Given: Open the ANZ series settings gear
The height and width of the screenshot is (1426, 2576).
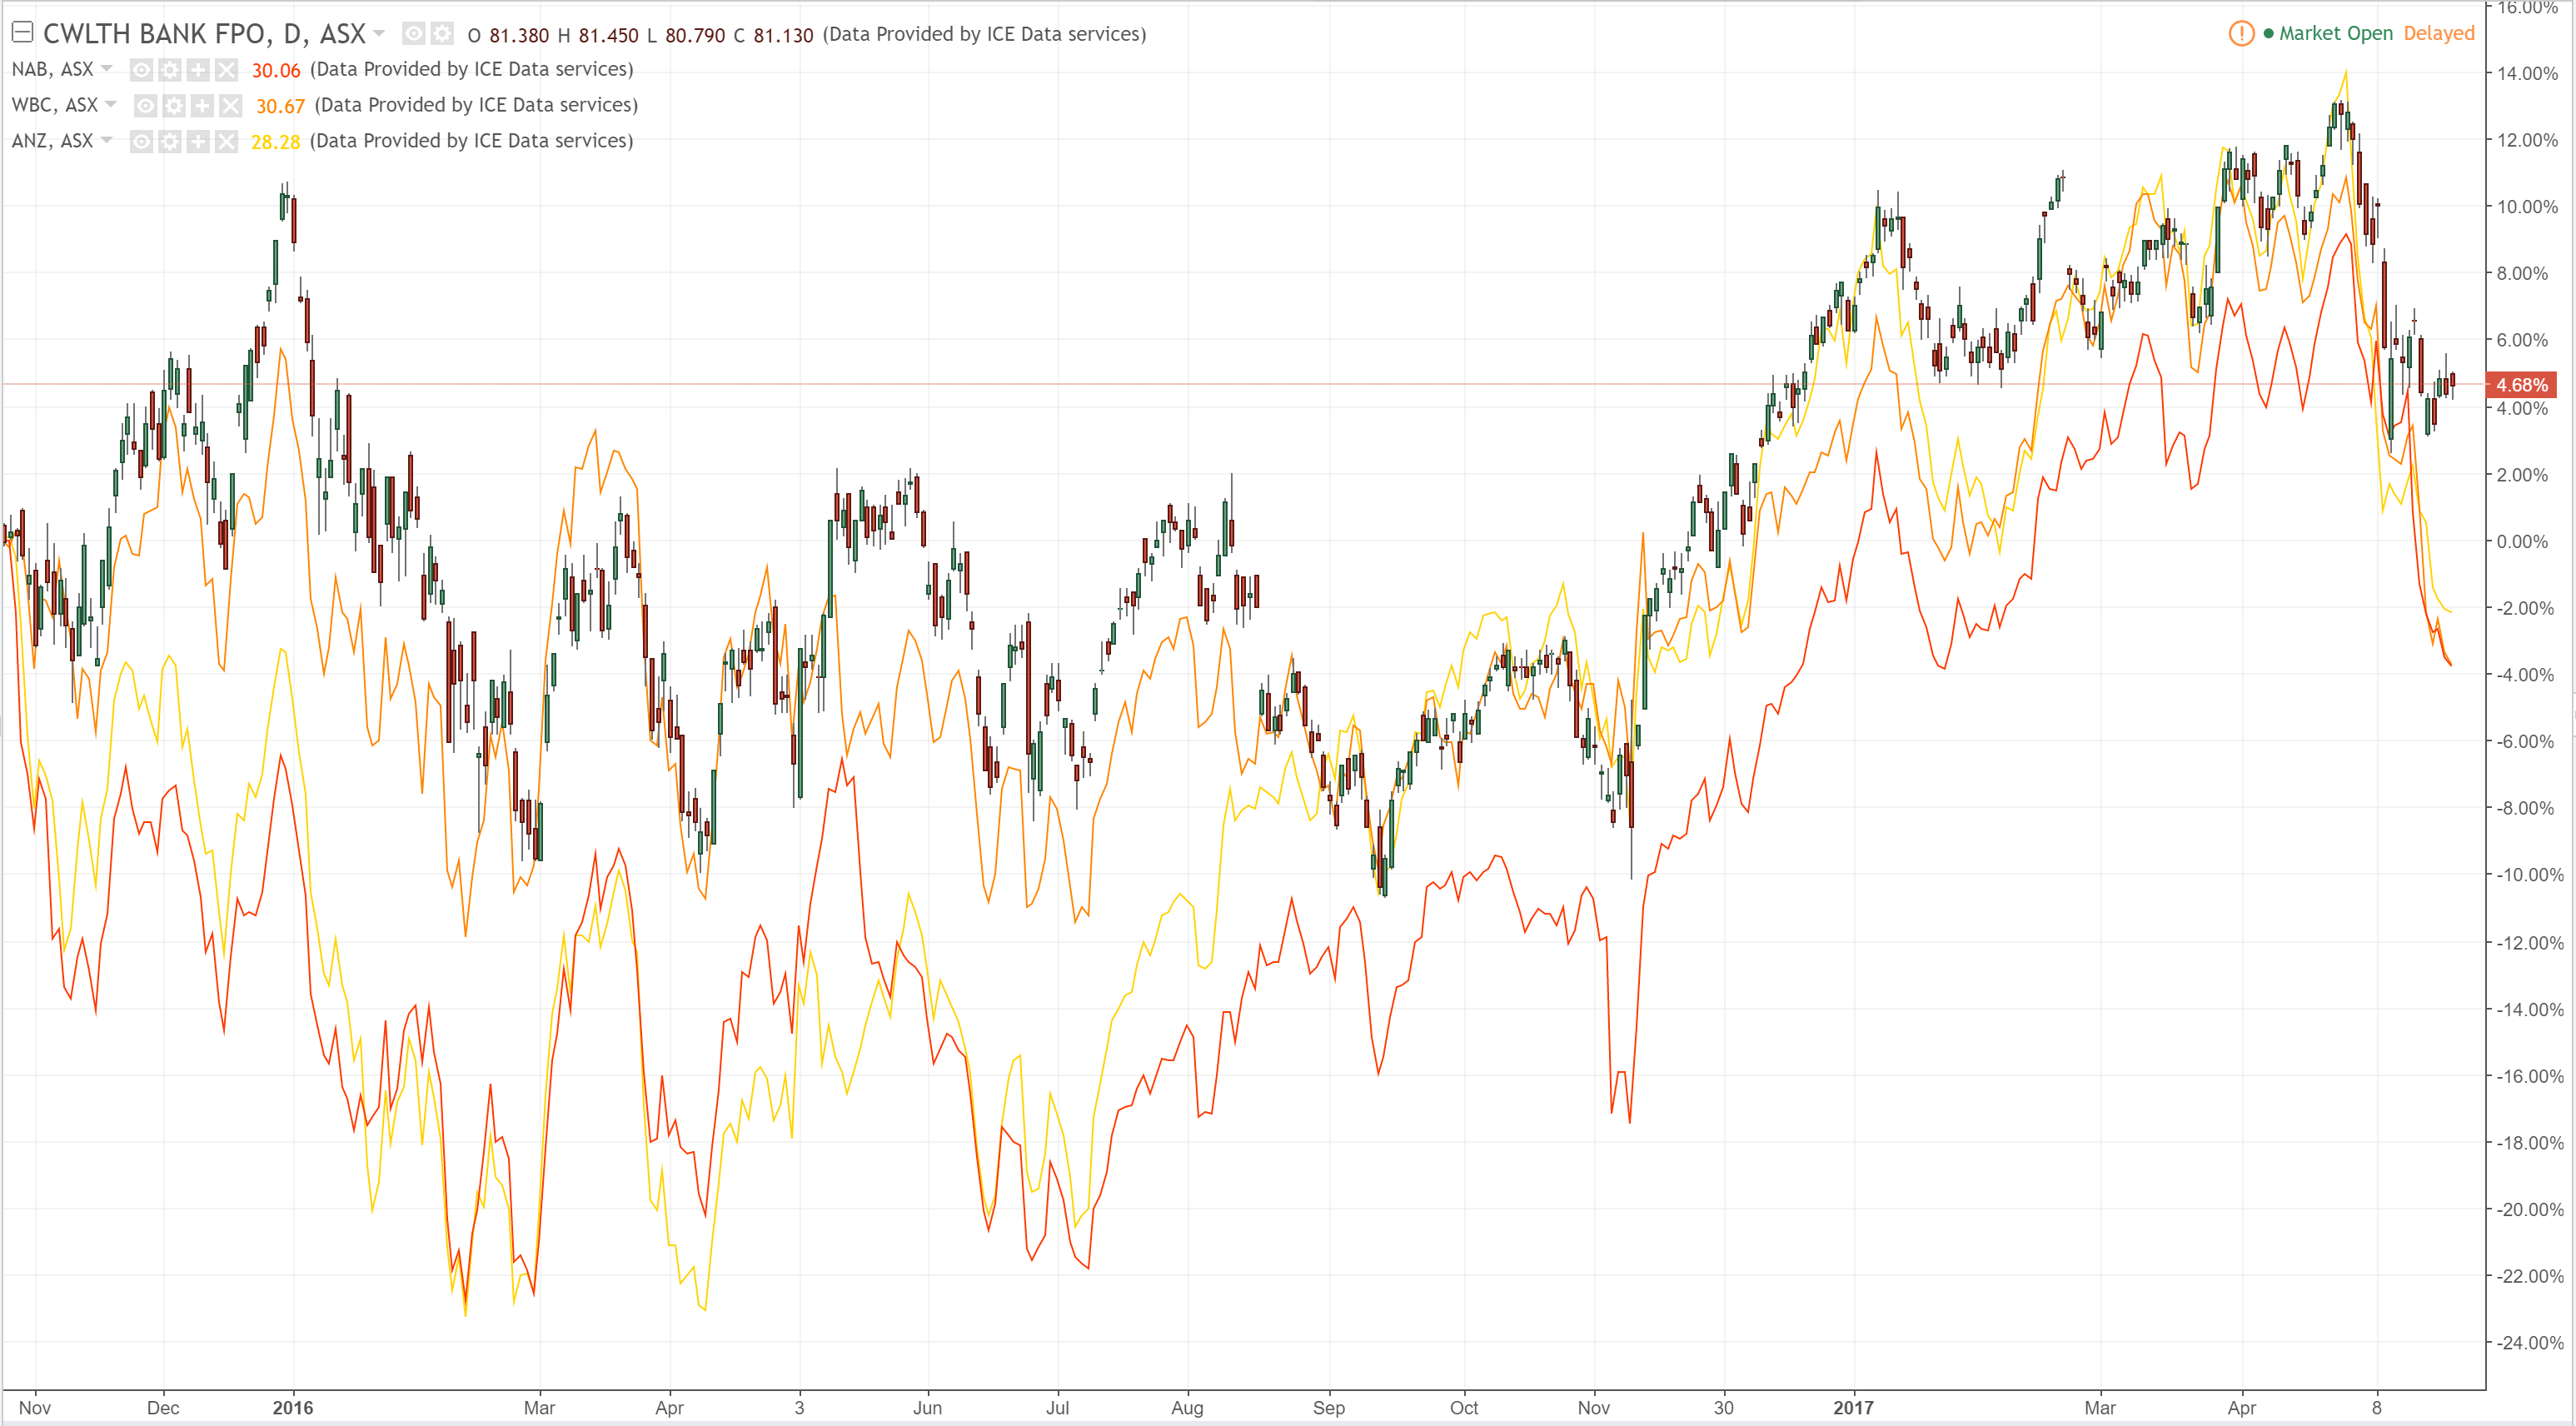Looking at the screenshot, I should pyautogui.click(x=170, y=142).
